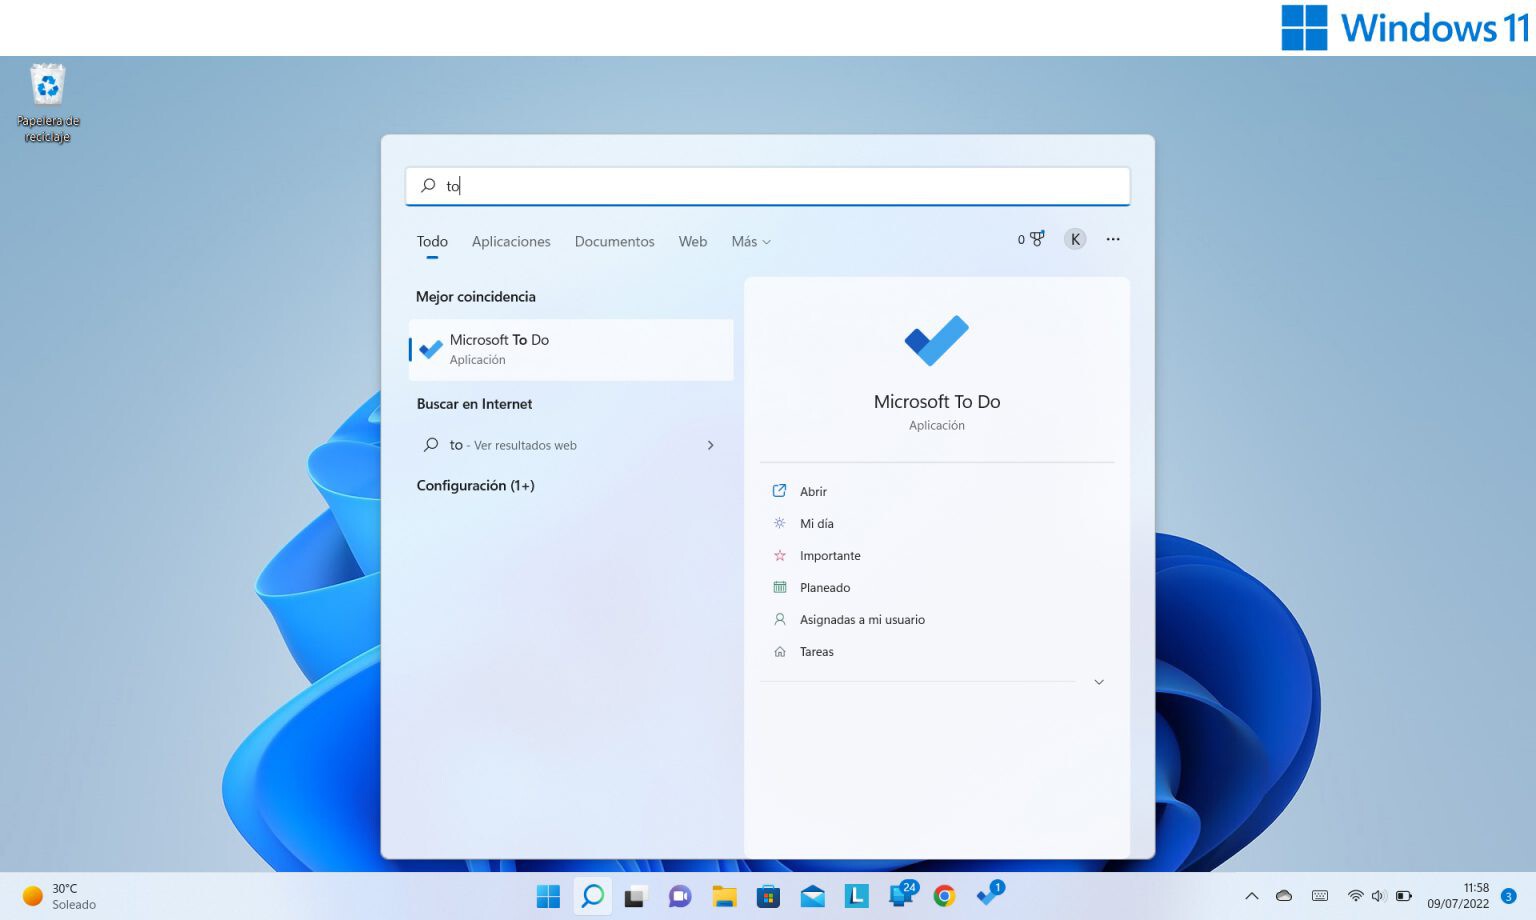The height and width of the screenshot is (920, 1536).
Task: Select the Importante starred list
Action: [830, 555]
